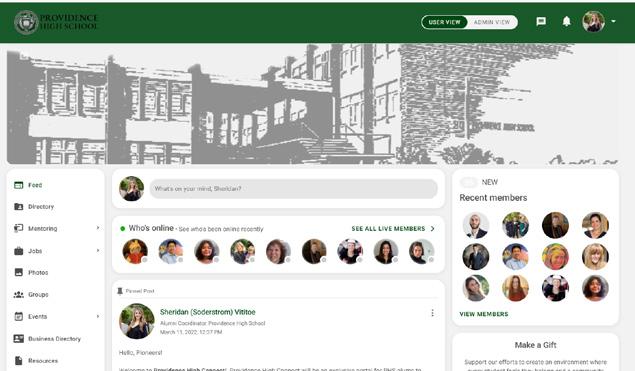635x371 pixels.
Task: Select the User View toggle option
Action: coord(445,22)
